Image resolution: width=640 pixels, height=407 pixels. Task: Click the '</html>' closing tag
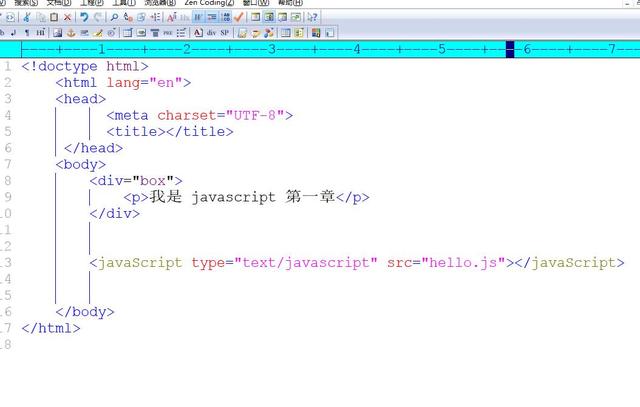51,328
